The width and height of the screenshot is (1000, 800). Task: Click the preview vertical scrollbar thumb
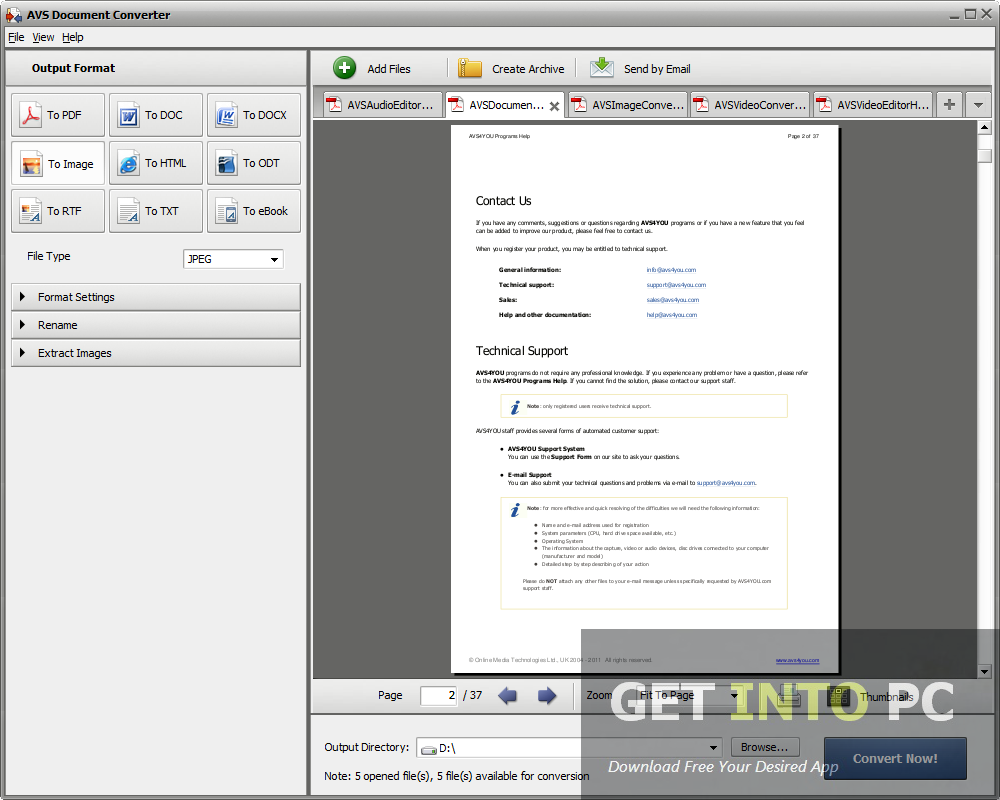[x=985, y=156]
